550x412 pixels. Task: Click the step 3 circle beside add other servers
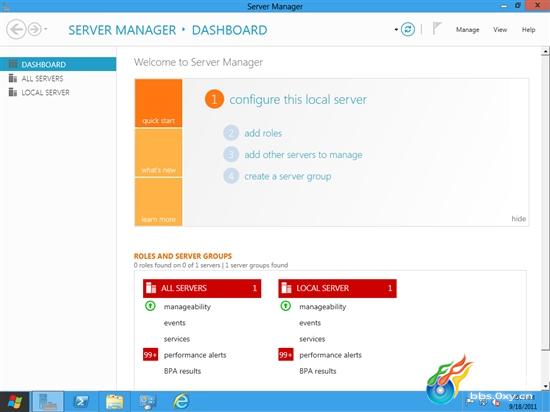tap(231, 154)
